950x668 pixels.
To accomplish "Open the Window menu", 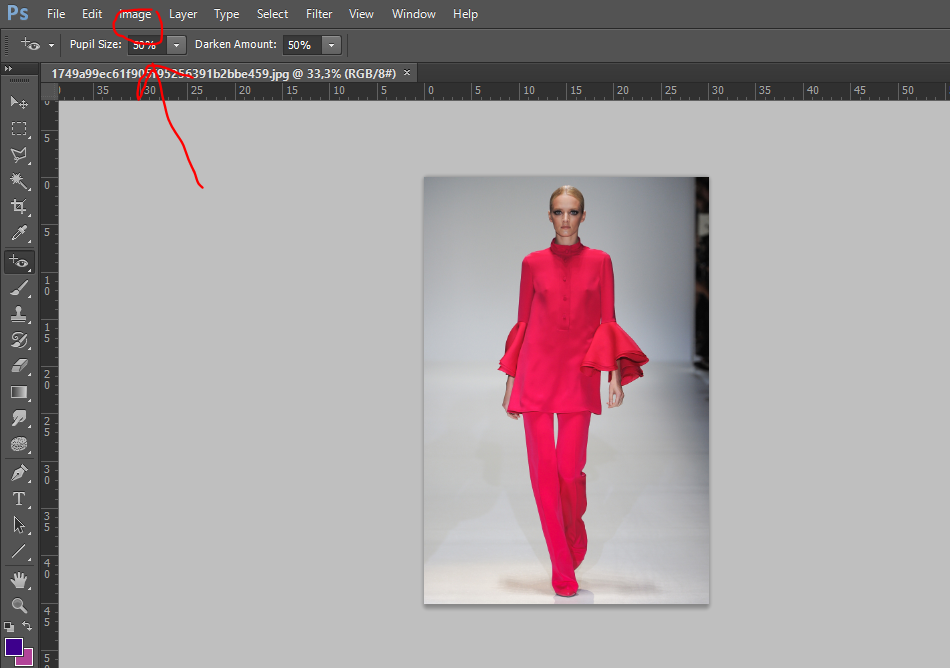I will click(414, 13).
